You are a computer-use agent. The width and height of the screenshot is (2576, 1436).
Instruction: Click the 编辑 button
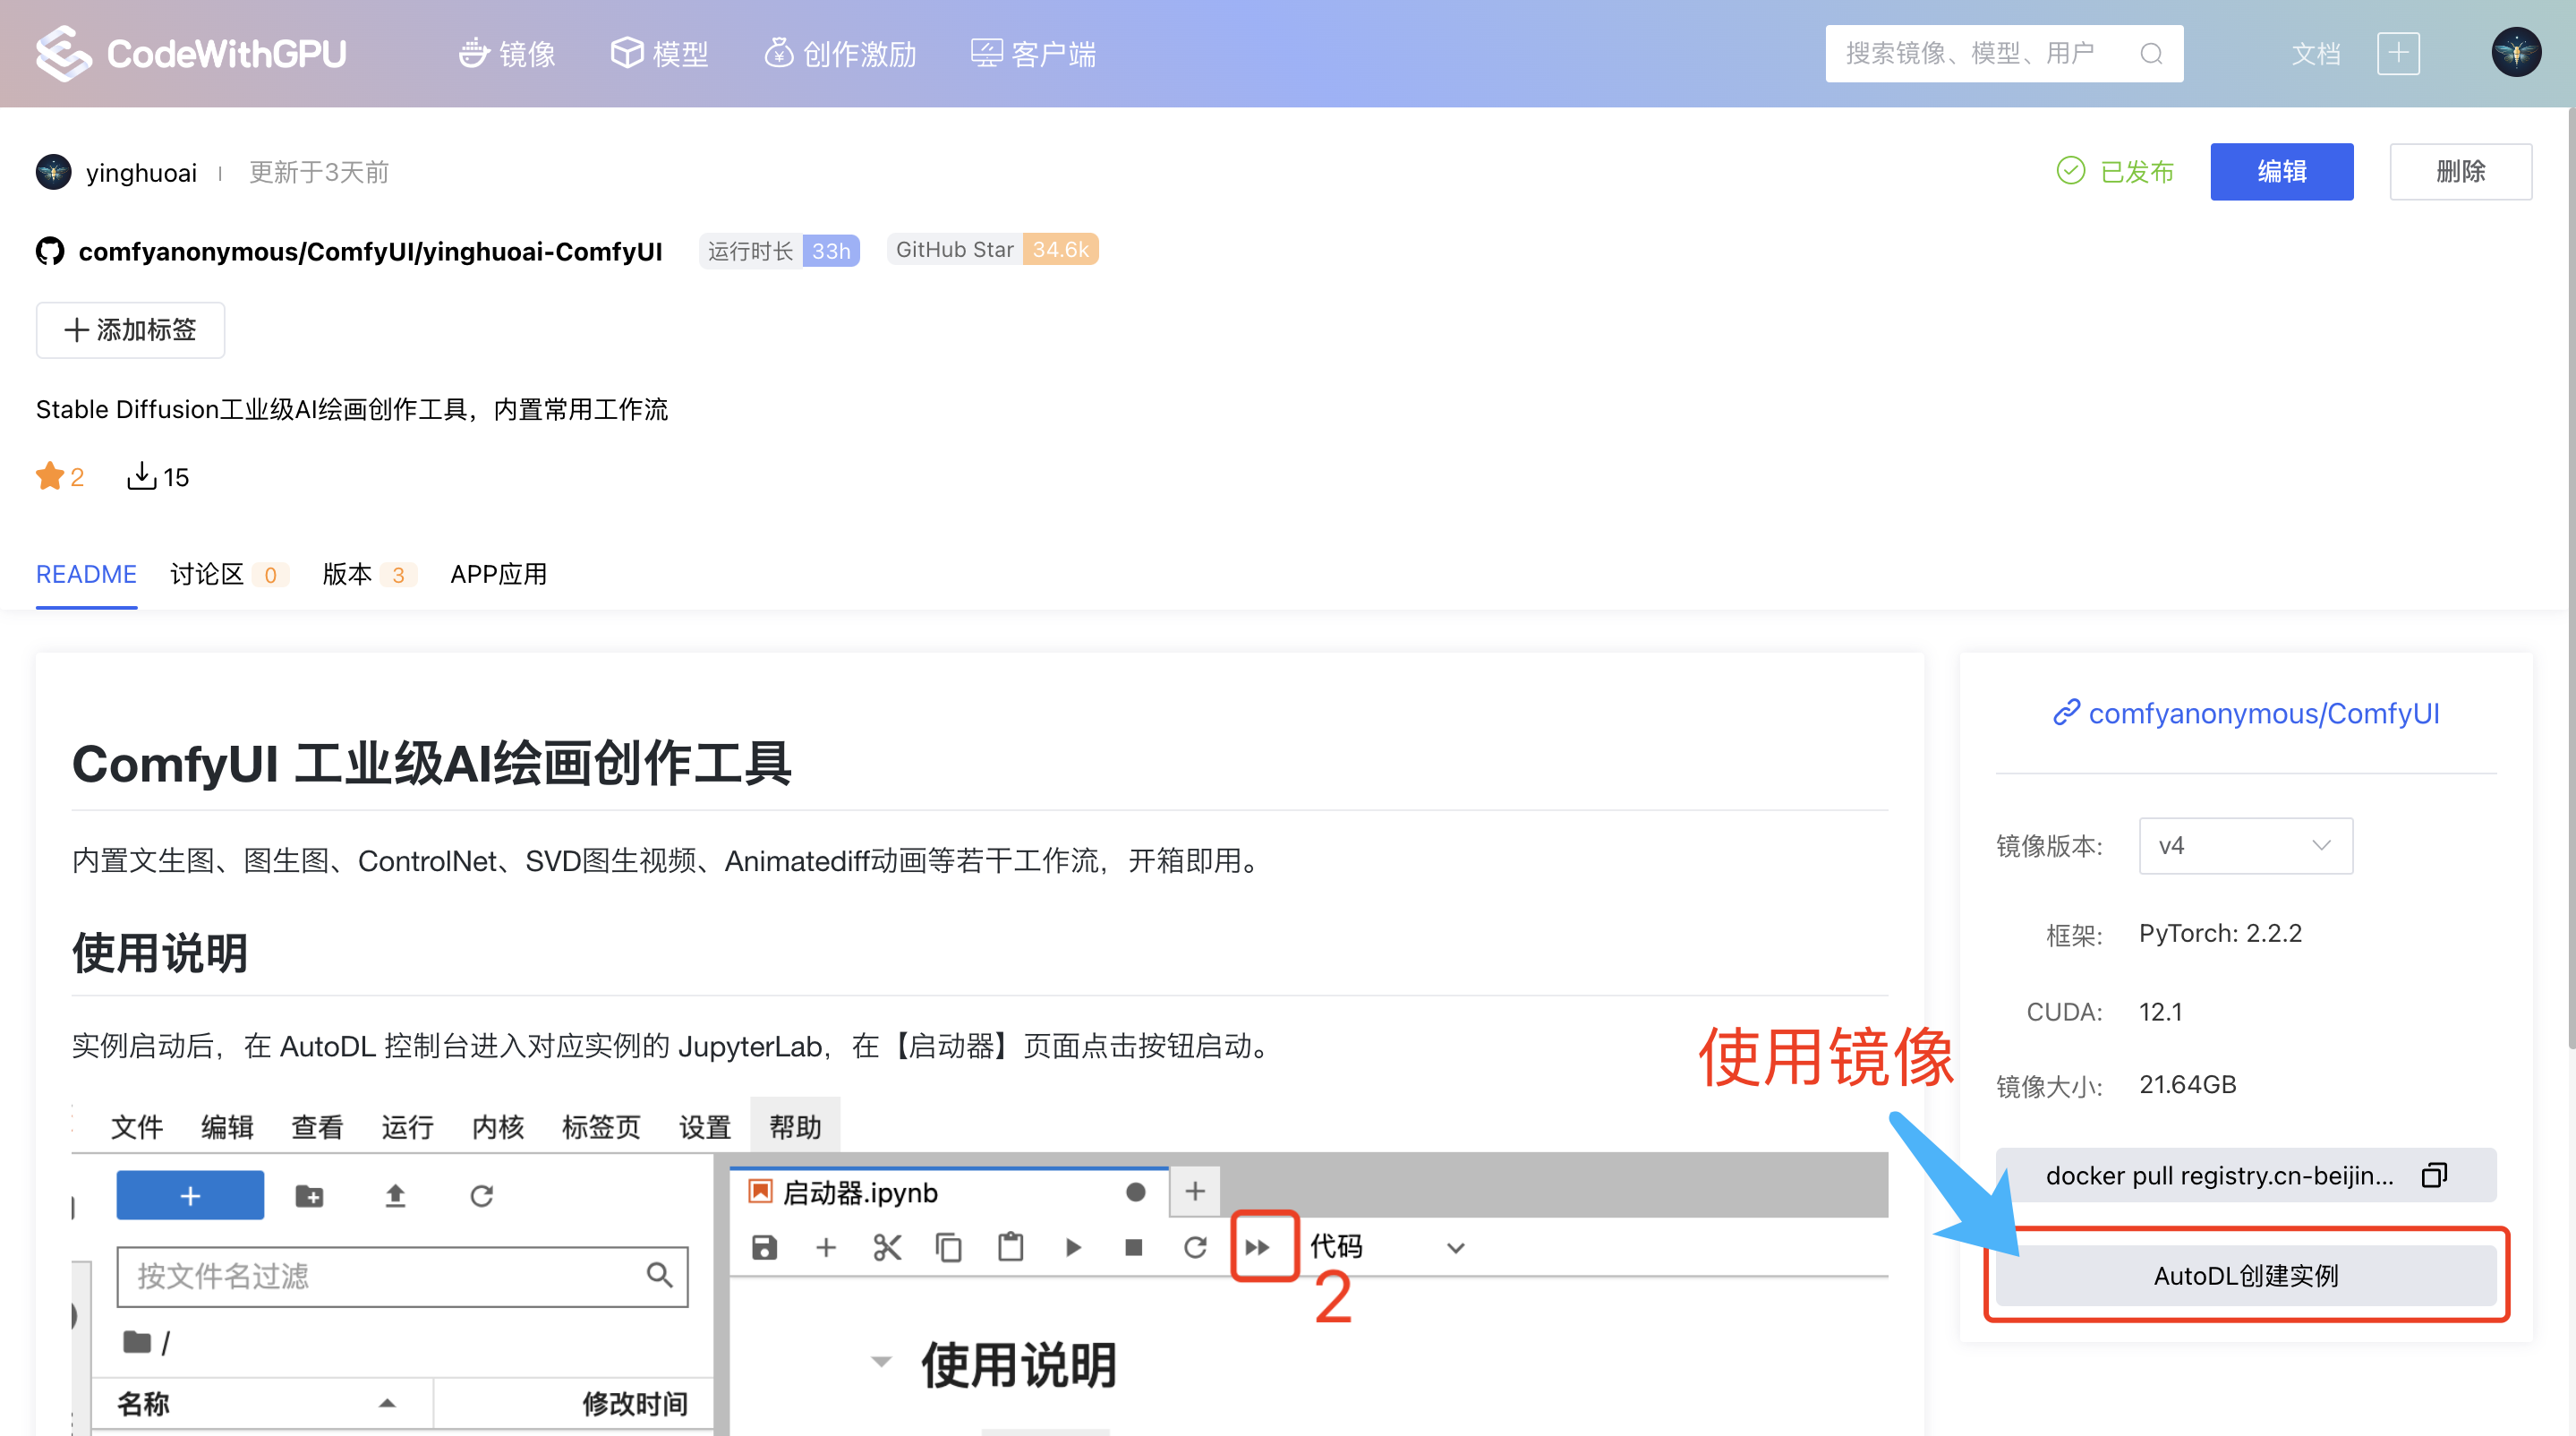[2282, 171]
